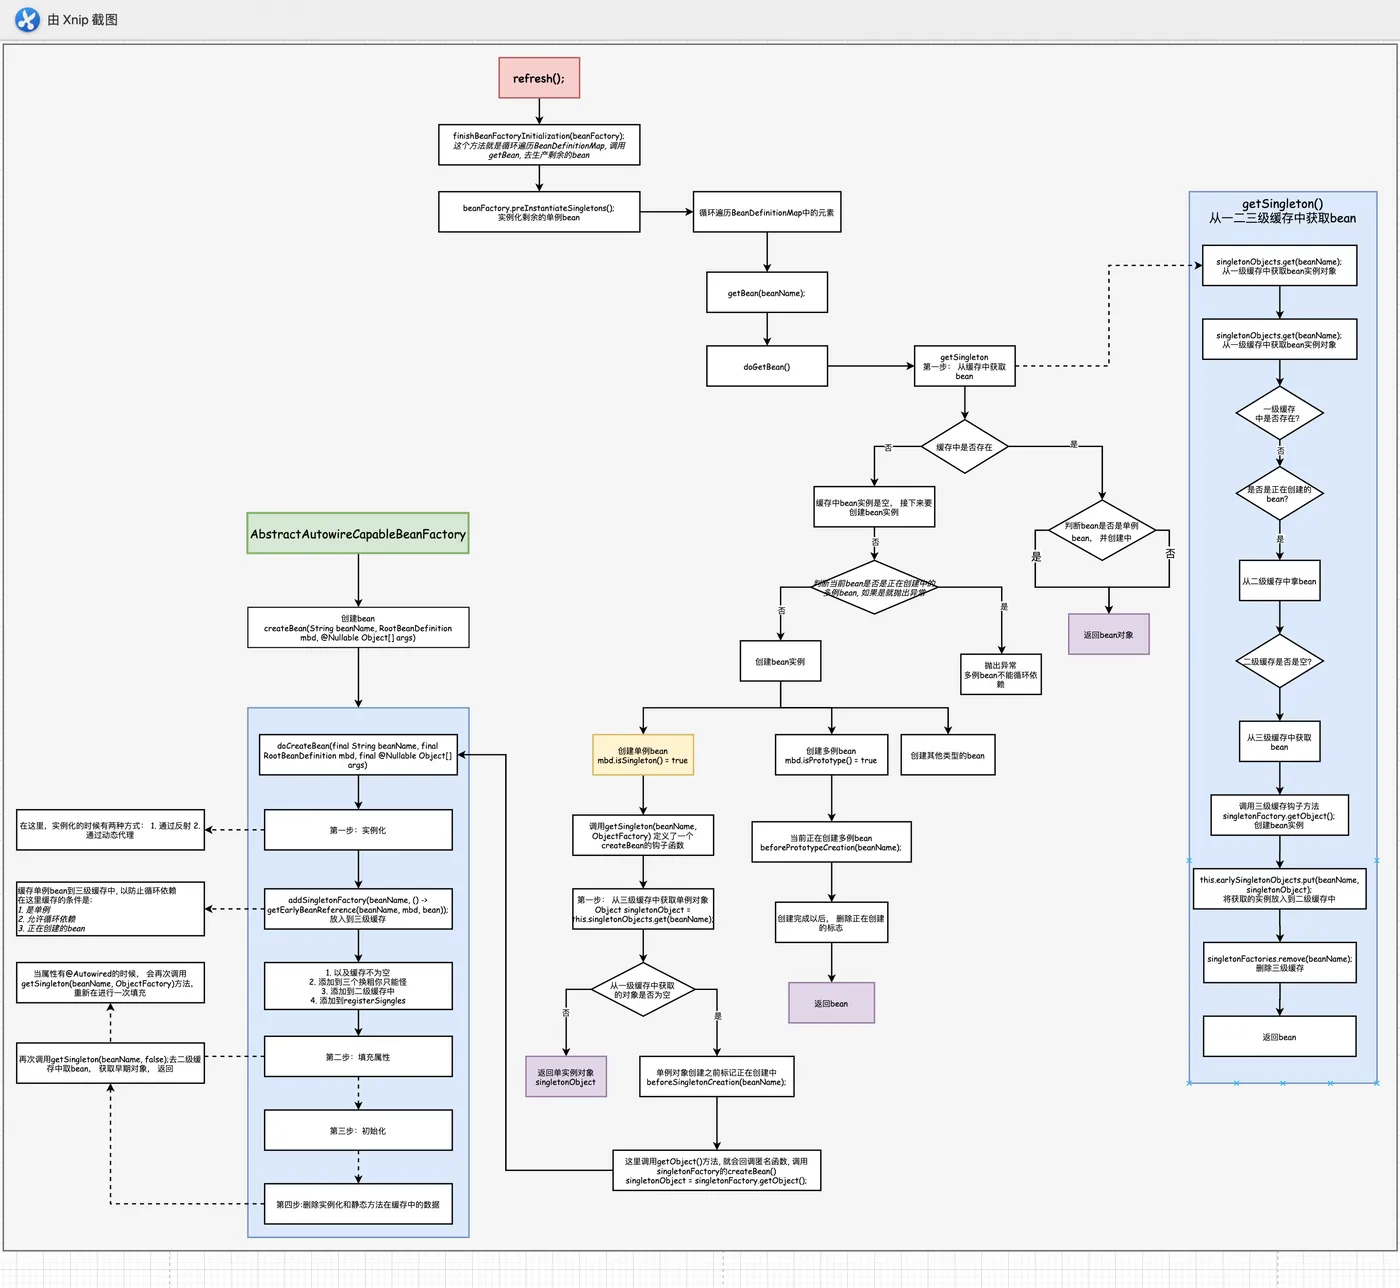Select the note 再次调用getSingleton(beanName, false)
The height and width of the screenshot is (1288, 1400).
tap(110, 1063)
